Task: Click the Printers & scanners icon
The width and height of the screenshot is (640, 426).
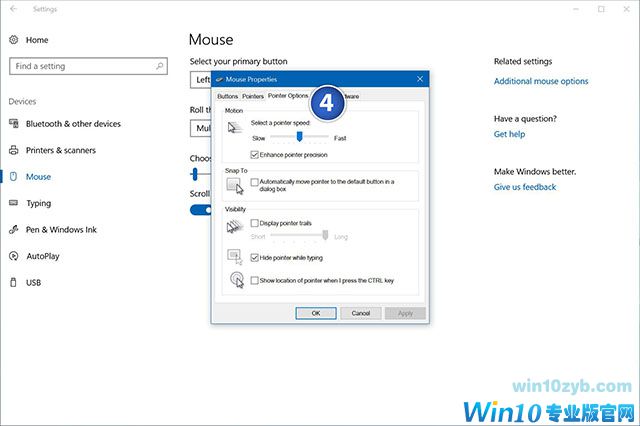Action: (13, 150)
